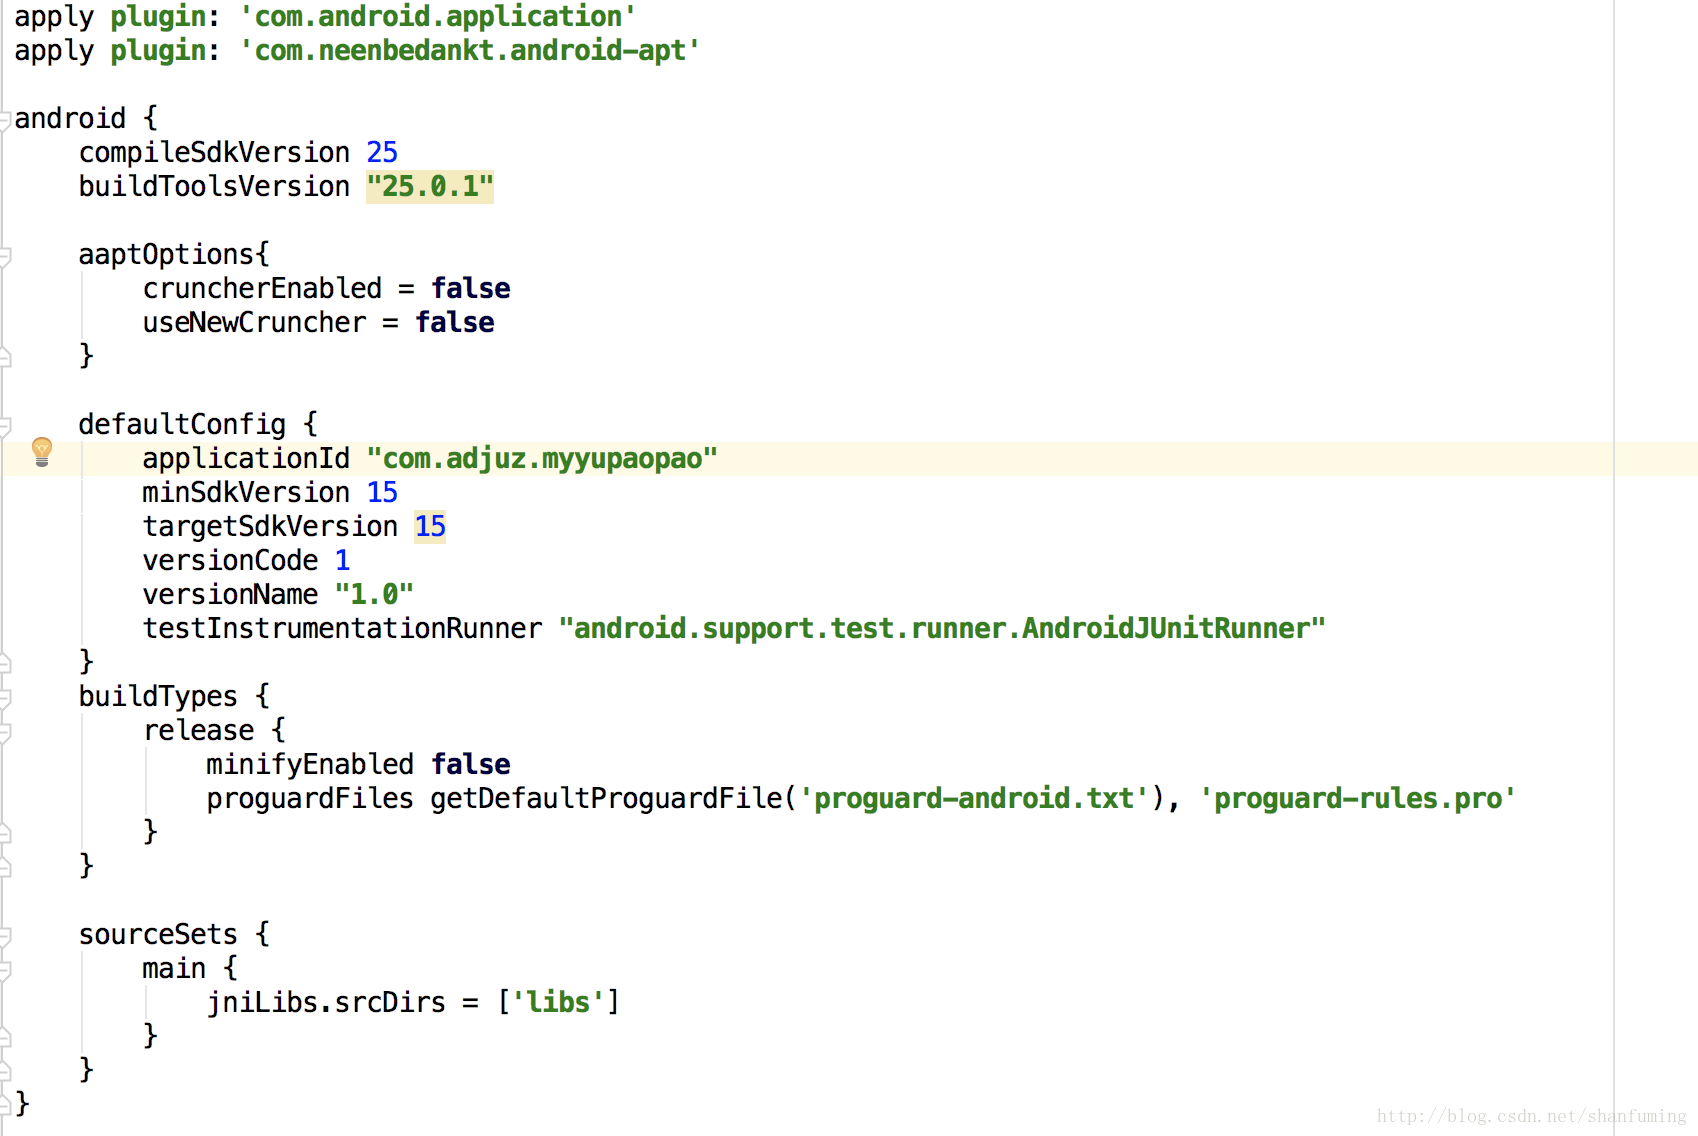
Task: Click the false value of useNewCruncher
Action: coord(455,323)
